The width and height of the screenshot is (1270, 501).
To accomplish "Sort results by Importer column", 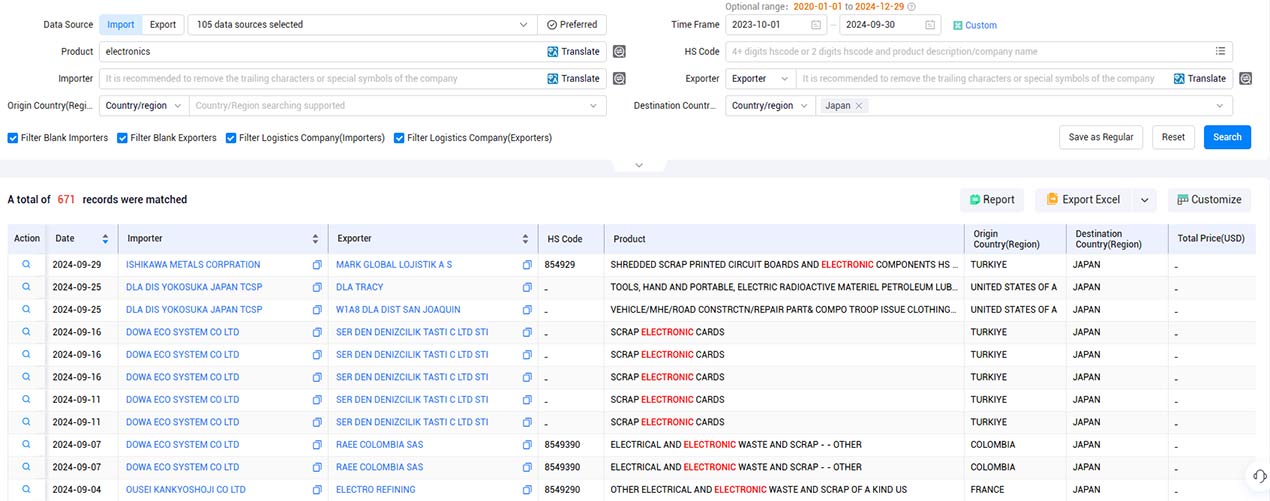I will coord(316,239).
